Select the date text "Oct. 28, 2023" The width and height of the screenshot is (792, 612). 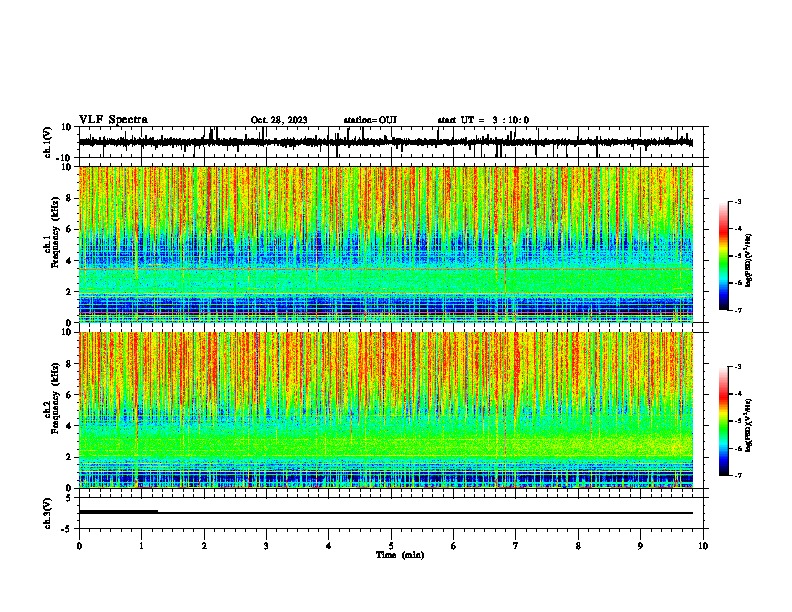(279, 120)
